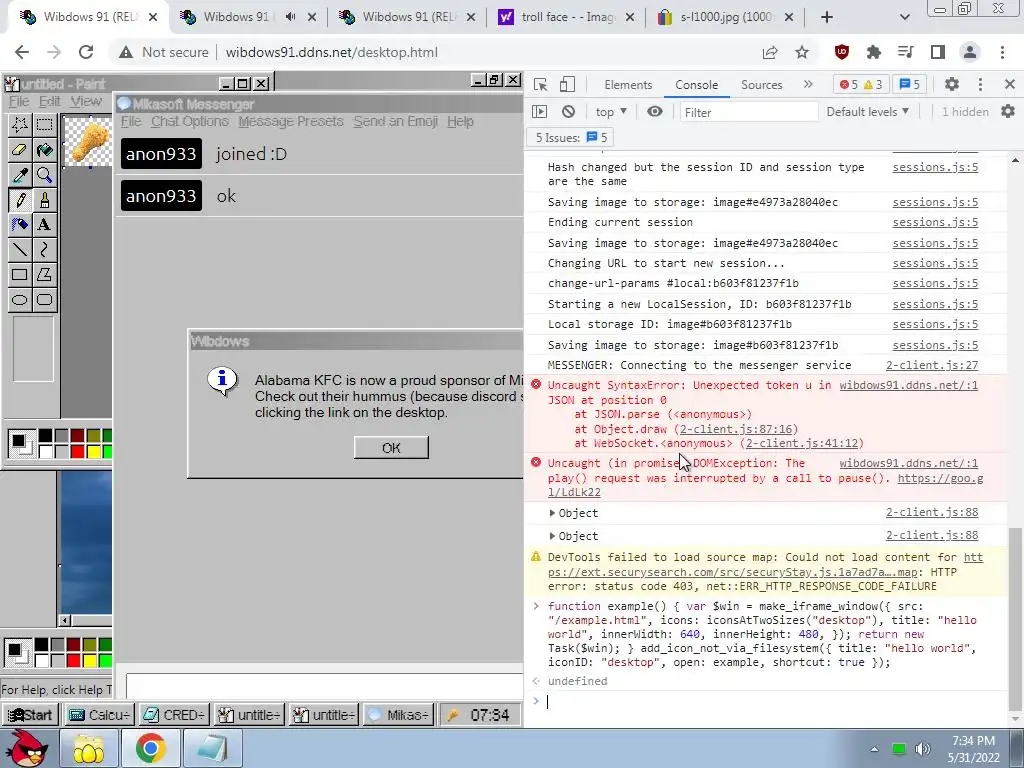The image size is (1024, 768).
Task: Open the errors and warnings counter
Action: click(861, 84)
